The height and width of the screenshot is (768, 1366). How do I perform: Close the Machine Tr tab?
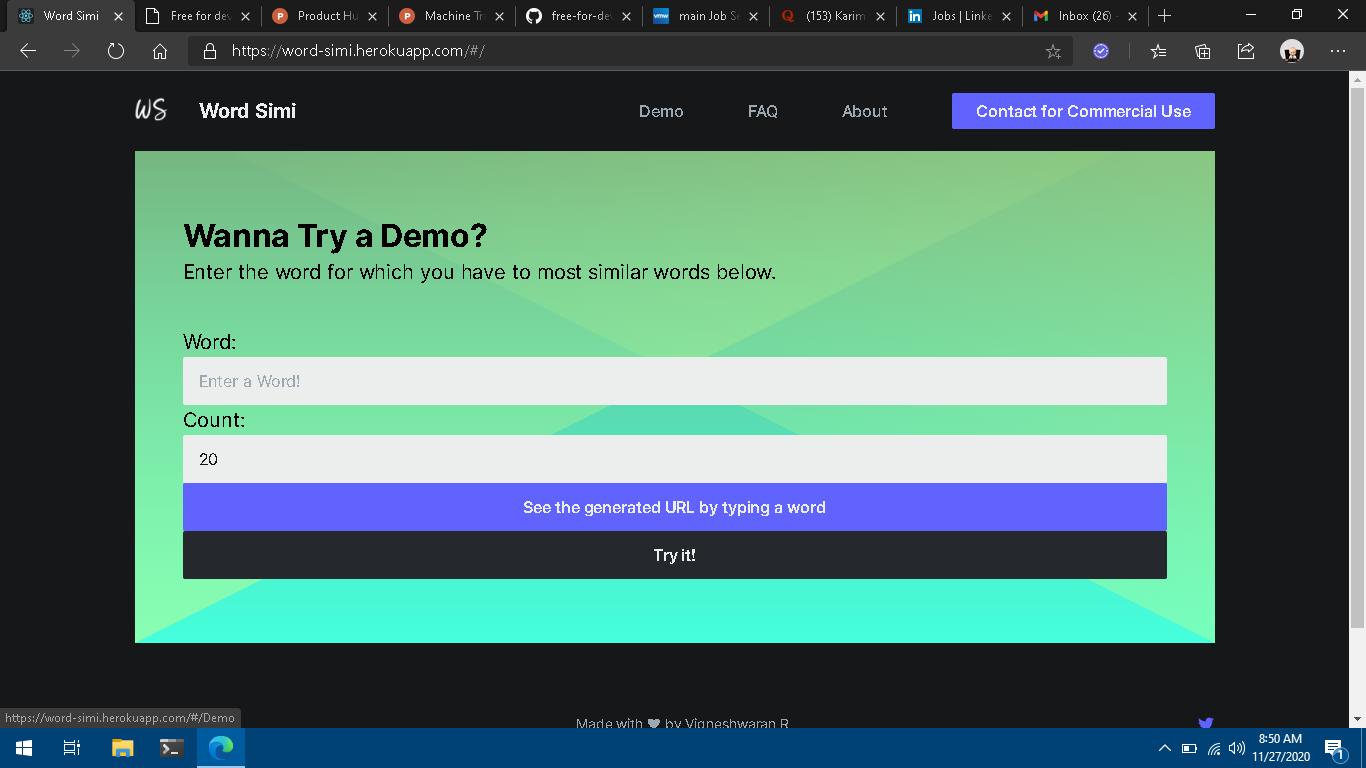point(499,16)
